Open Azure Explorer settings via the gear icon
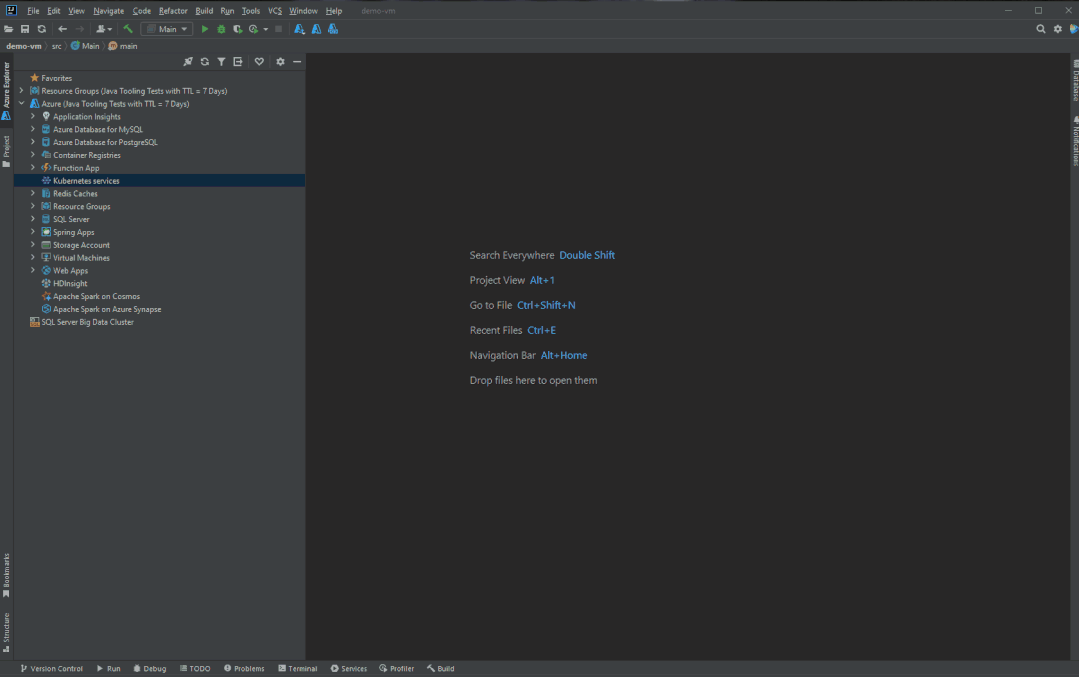Screen dimensions: 1079x677 (x=280, y=61)
